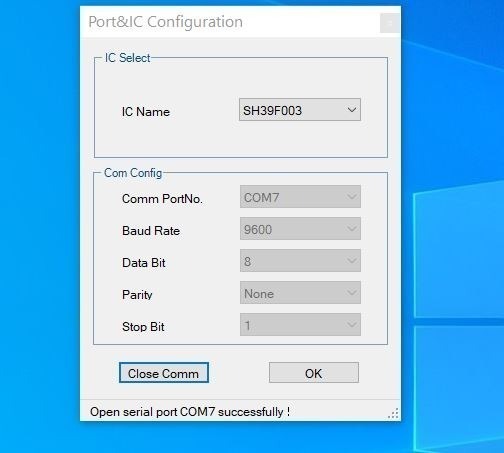Click the IC Name label

click(146, 112)
